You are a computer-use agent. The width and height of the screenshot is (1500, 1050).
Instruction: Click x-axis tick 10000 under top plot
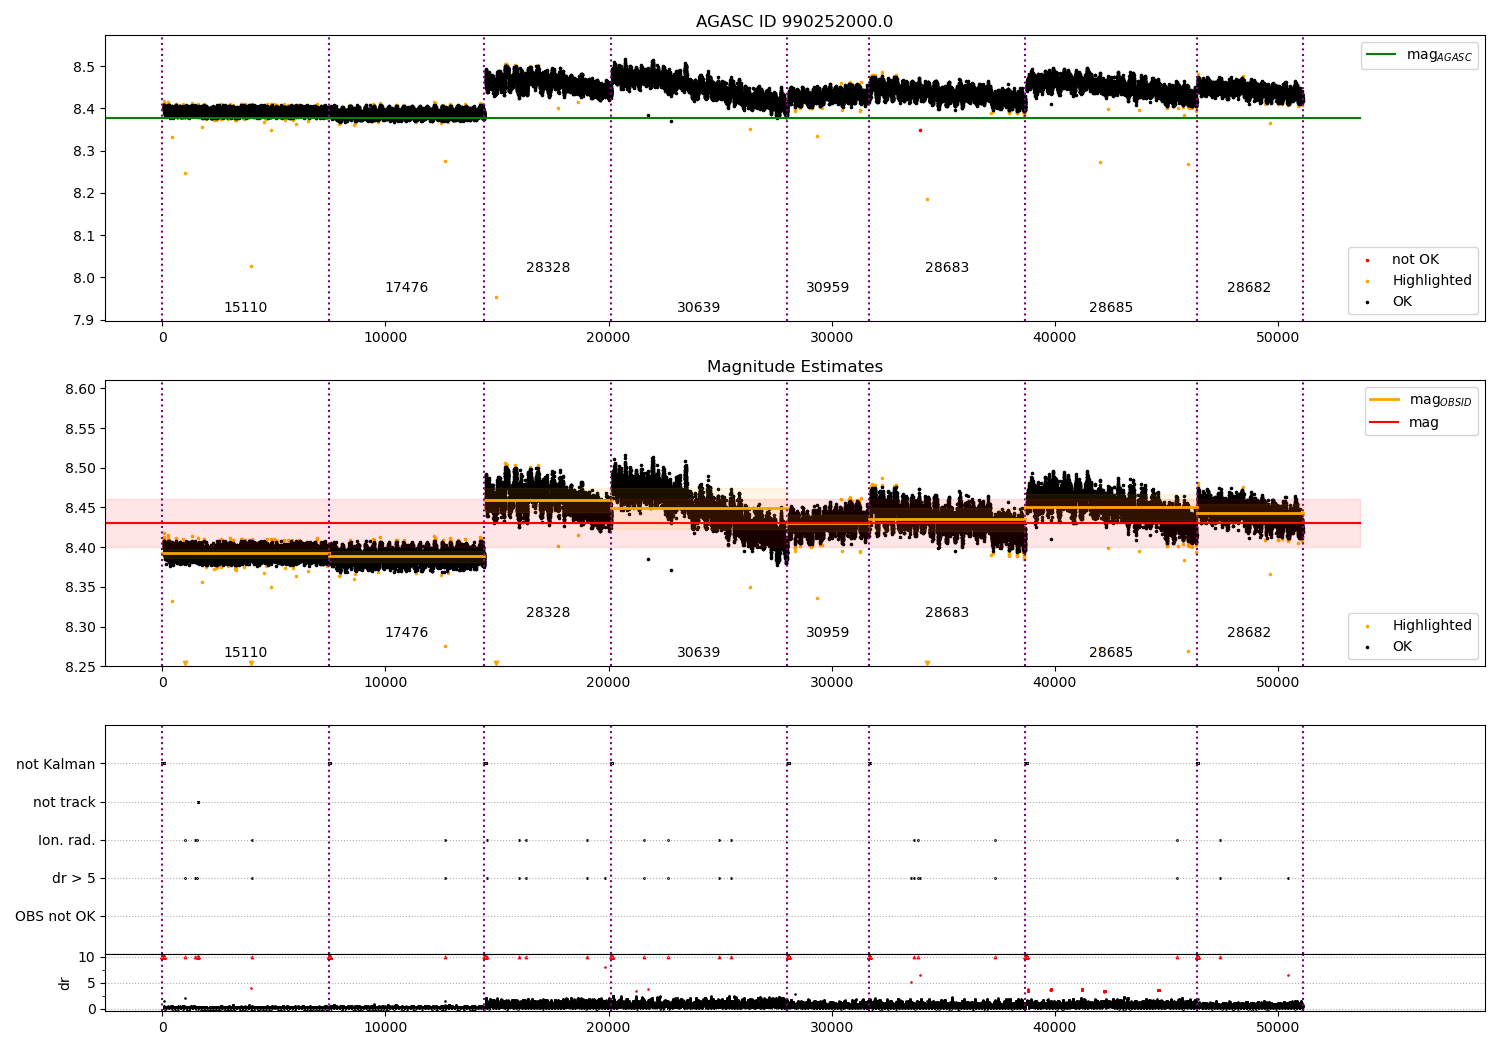(385, 338)
